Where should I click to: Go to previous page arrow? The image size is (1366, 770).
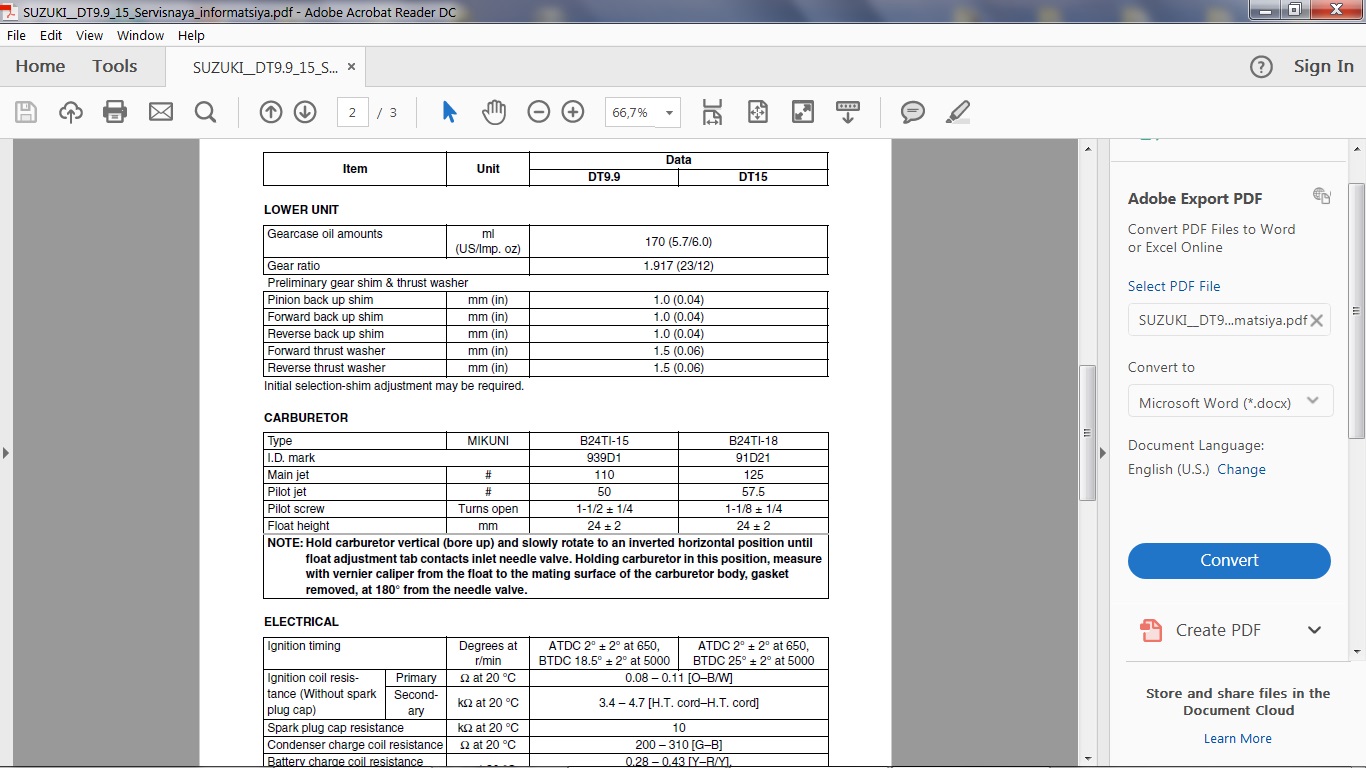[271, 112]
